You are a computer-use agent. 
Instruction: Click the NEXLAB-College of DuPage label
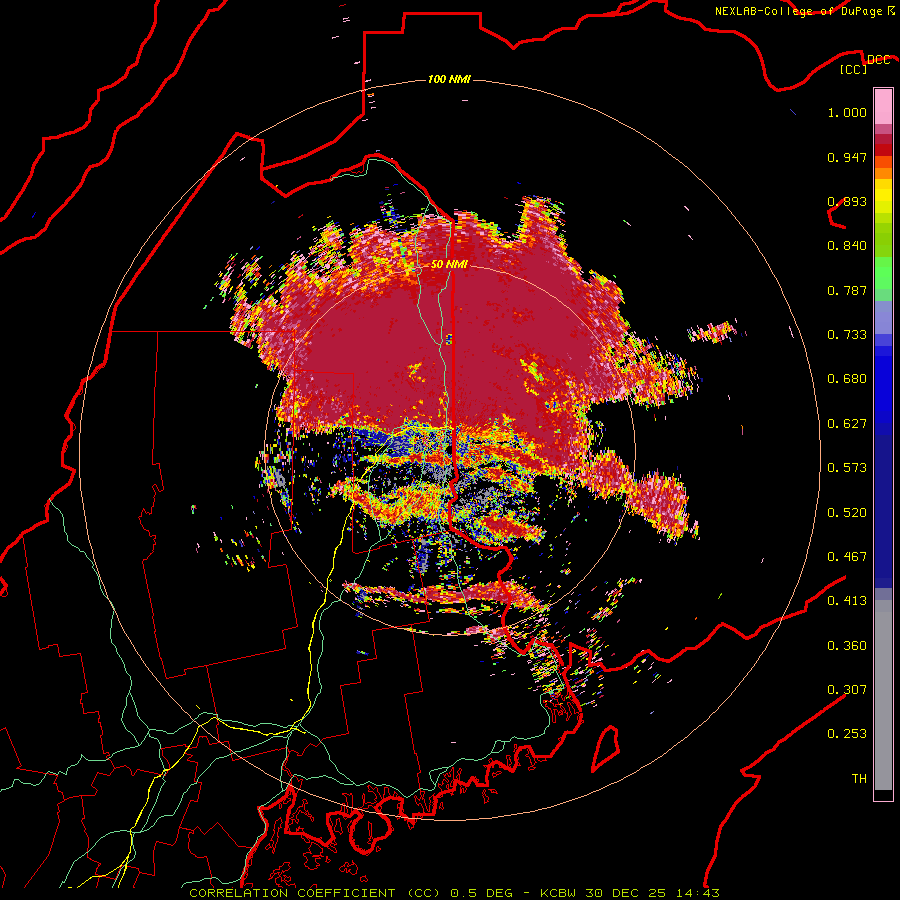click(x=804, y=11)
